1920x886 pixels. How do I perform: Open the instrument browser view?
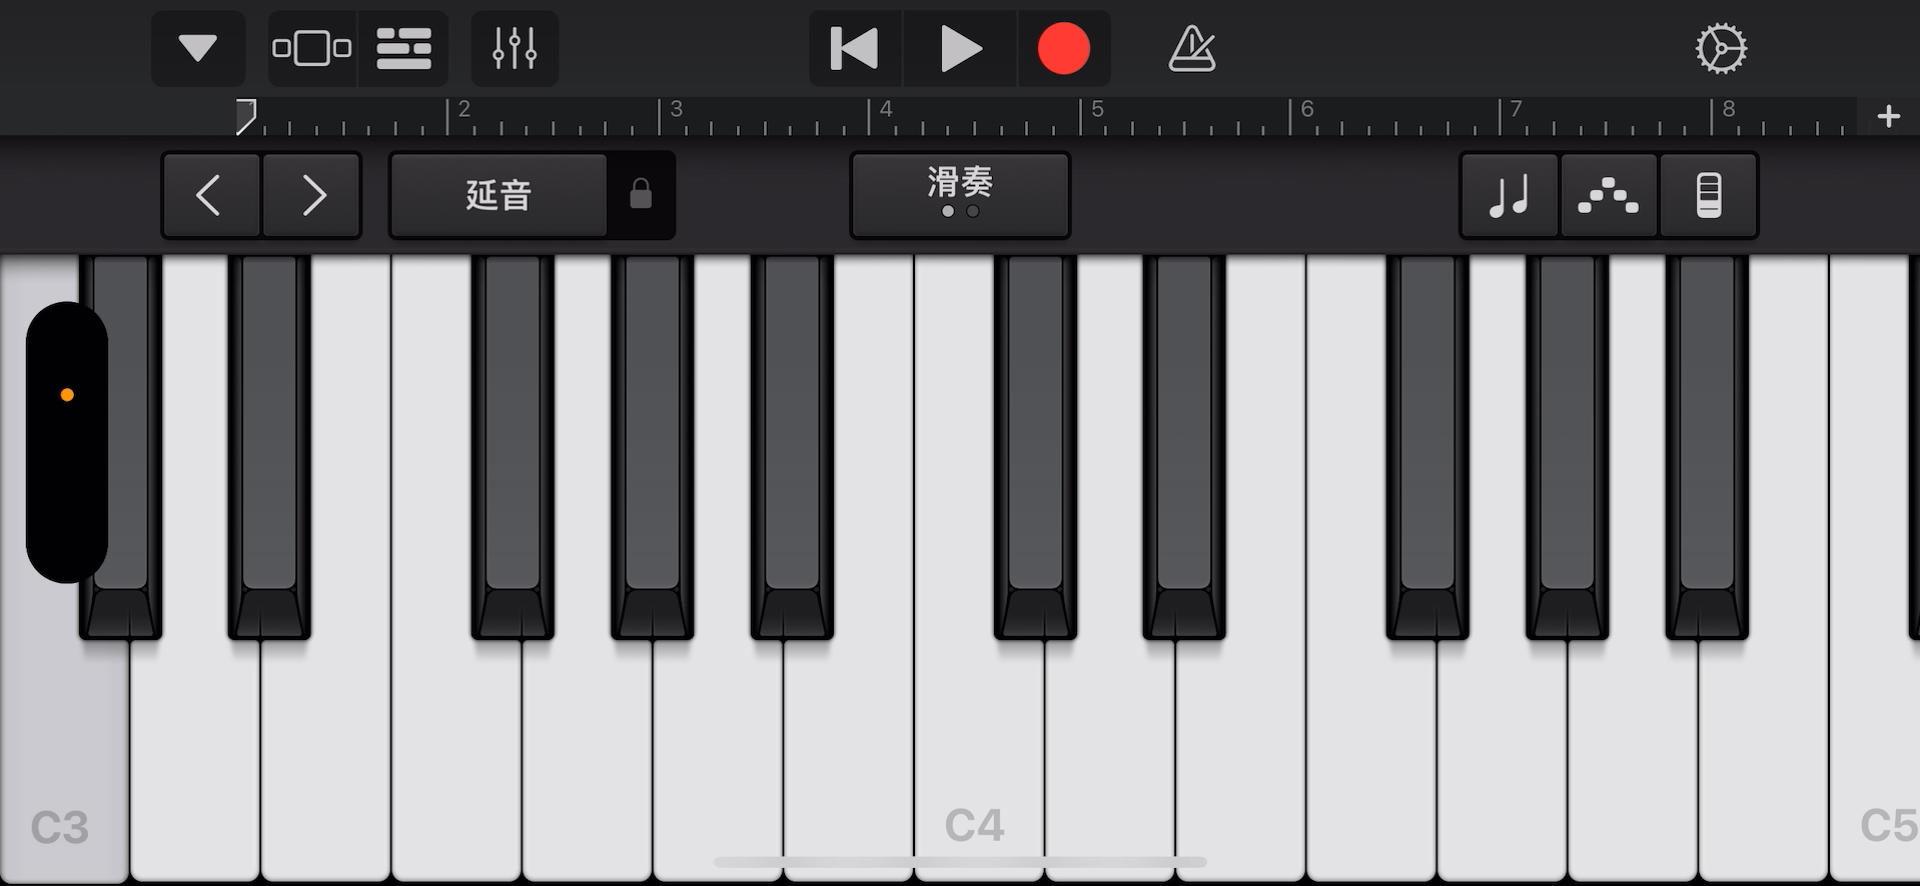pyautogui.click(x=312, y=48)
